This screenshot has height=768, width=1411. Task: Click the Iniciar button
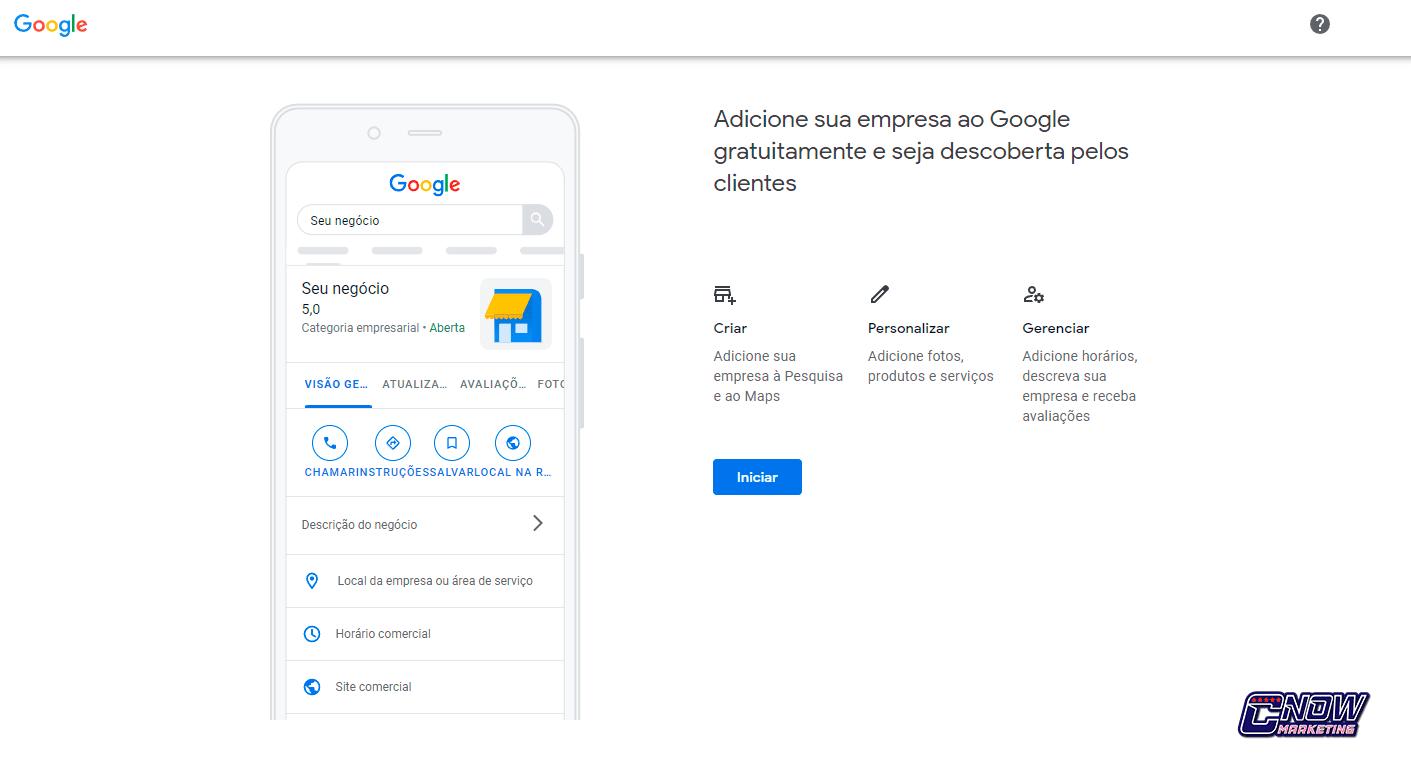coord(757,477)
